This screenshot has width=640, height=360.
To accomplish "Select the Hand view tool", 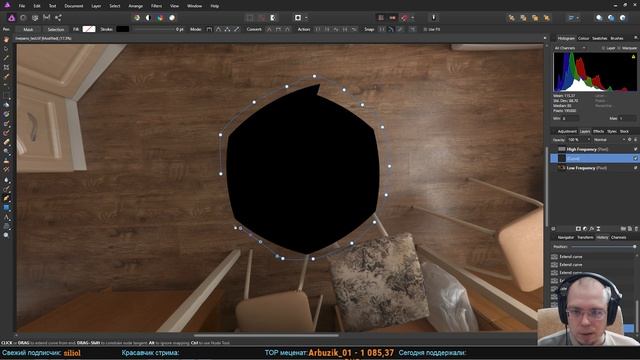I will tap(6, 40).
